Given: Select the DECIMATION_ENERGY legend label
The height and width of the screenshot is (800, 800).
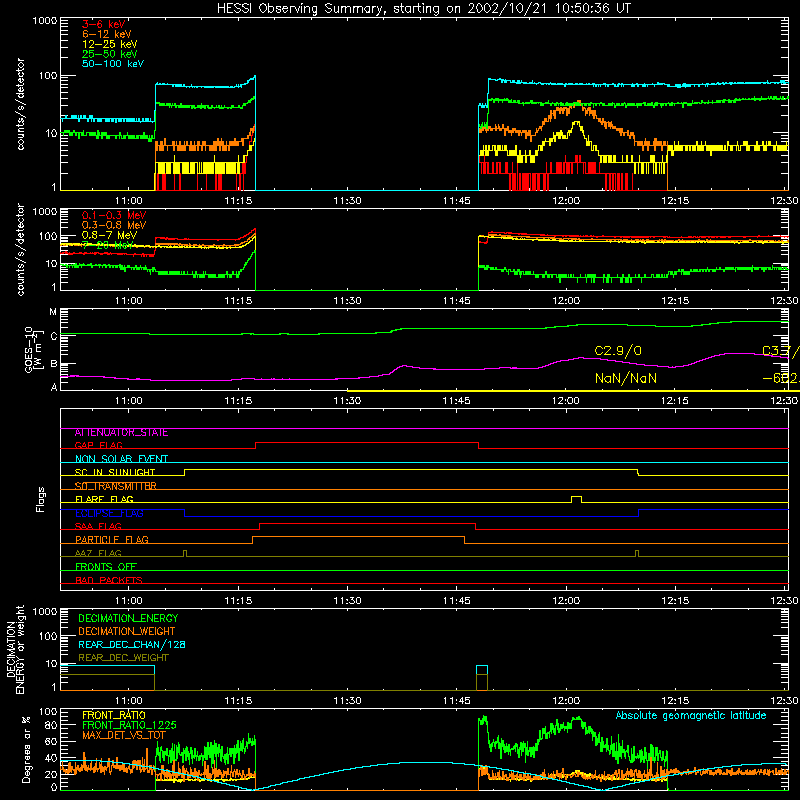Looking at the screenshot, I should [128, 618].
